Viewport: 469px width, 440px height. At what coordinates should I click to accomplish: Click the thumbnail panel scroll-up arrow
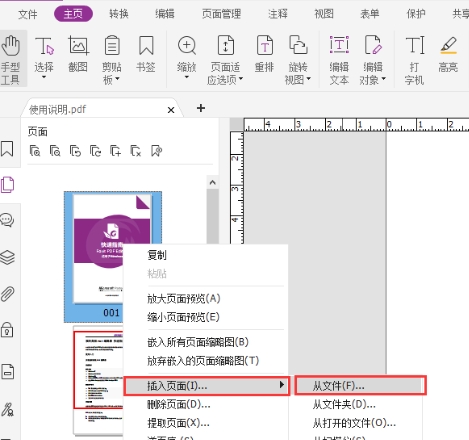click(212, 182)
